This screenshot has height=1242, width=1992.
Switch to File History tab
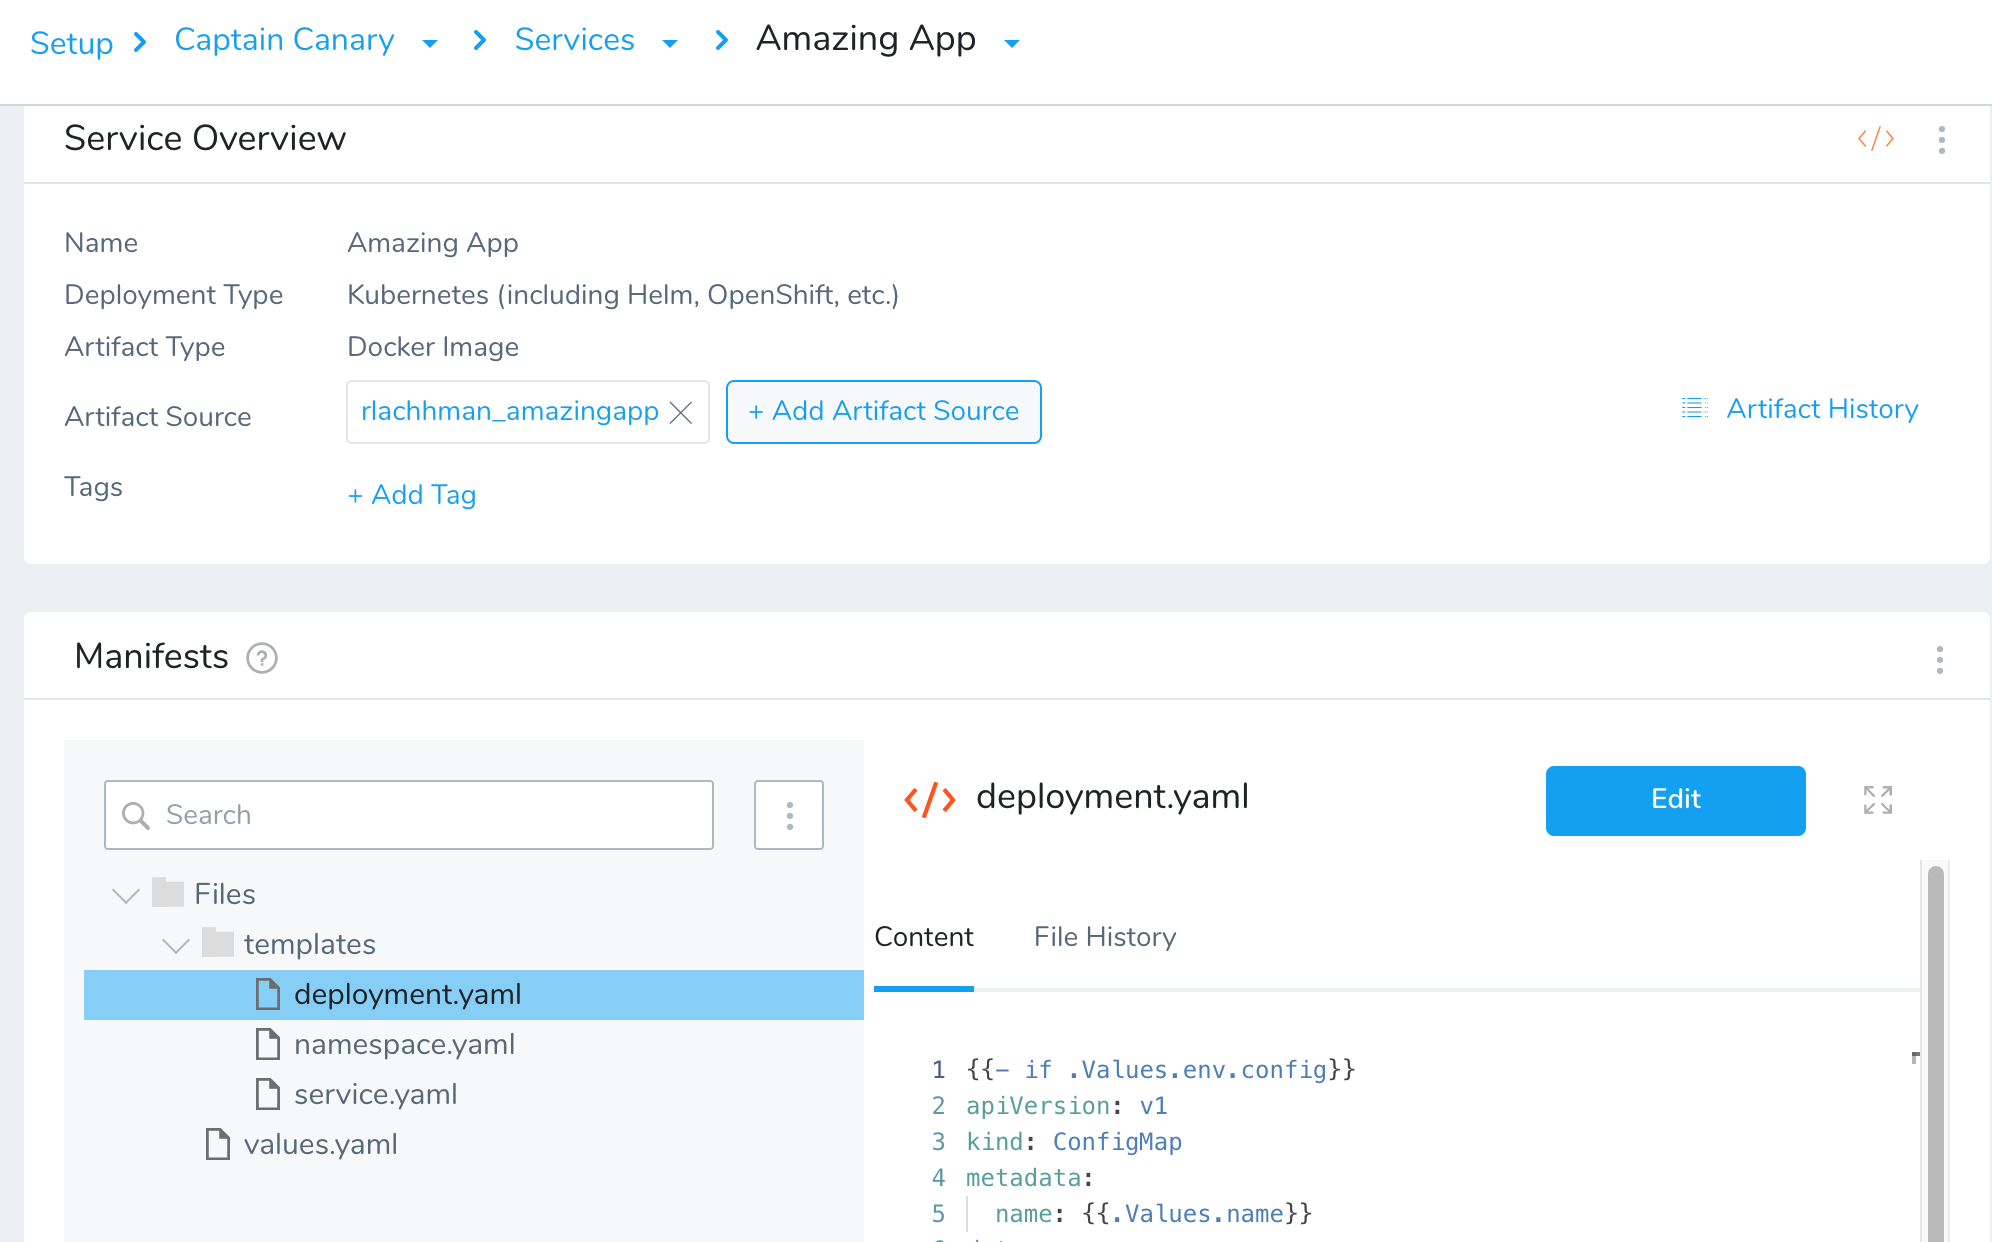1104,937
